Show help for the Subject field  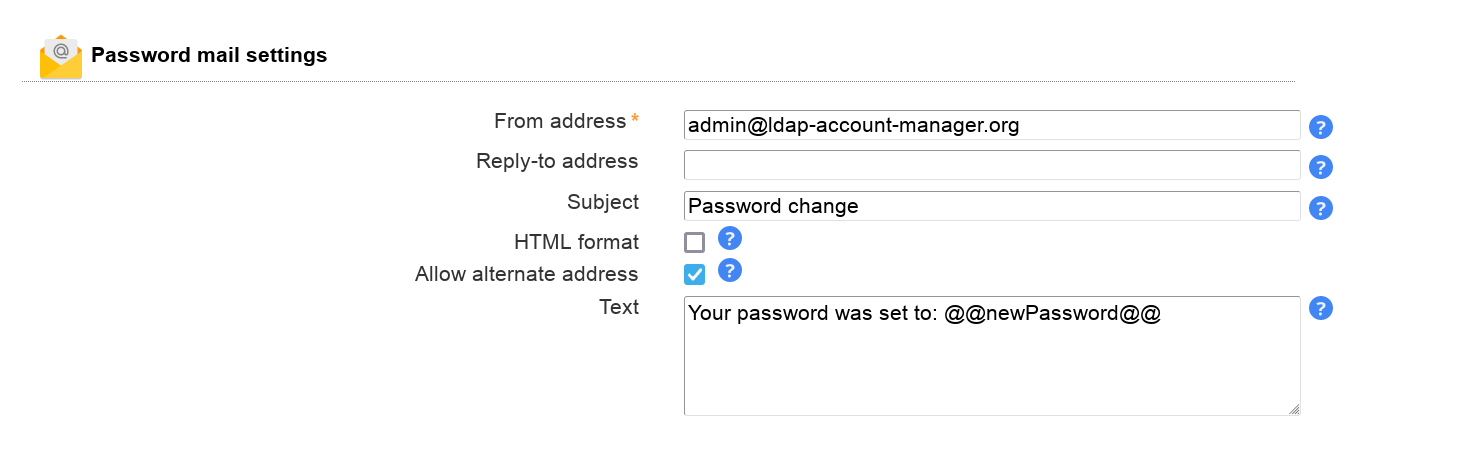click(1321, 208)
